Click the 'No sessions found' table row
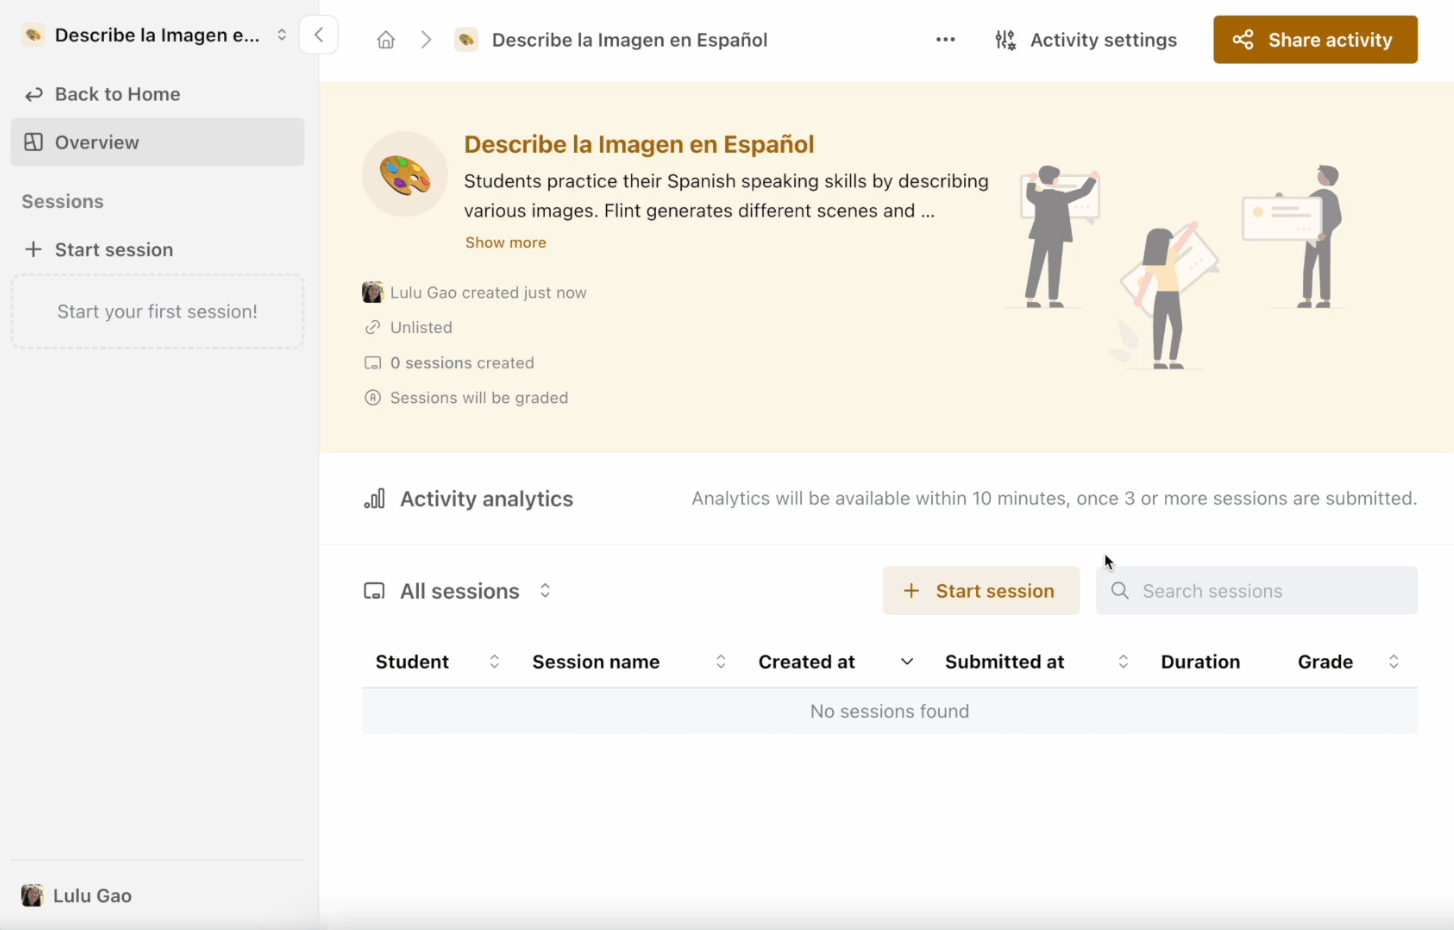This screenshot has width=1454, height=930. (890, 711)
